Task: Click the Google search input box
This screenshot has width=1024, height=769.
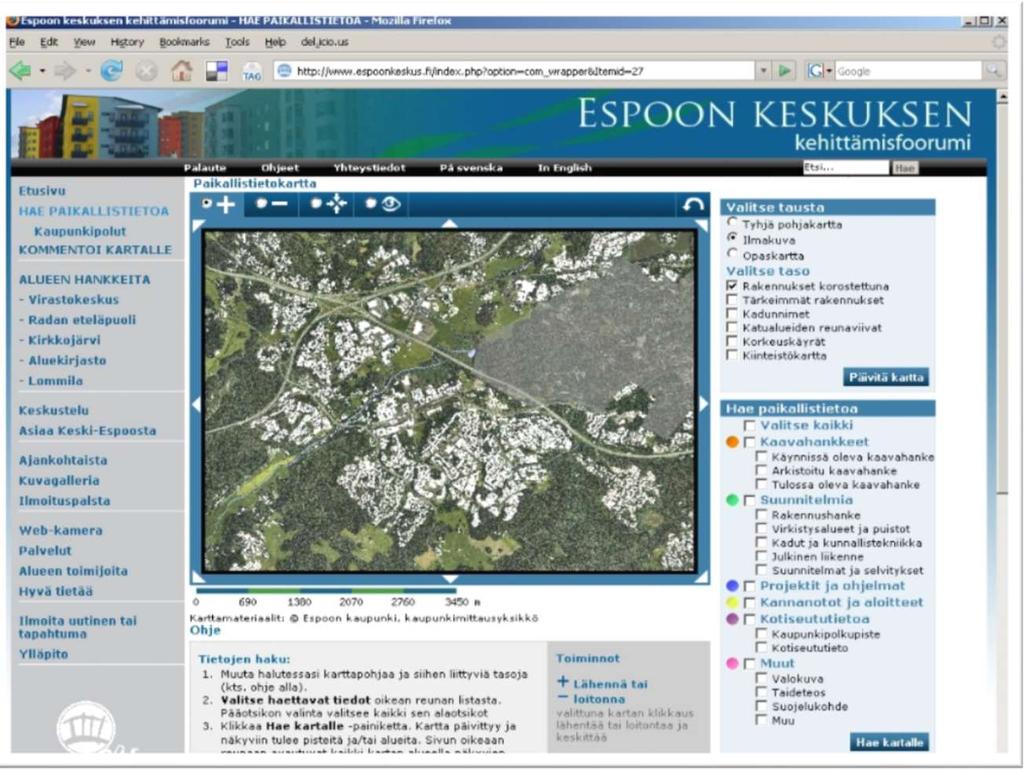Action: click(x=908, y=71)
